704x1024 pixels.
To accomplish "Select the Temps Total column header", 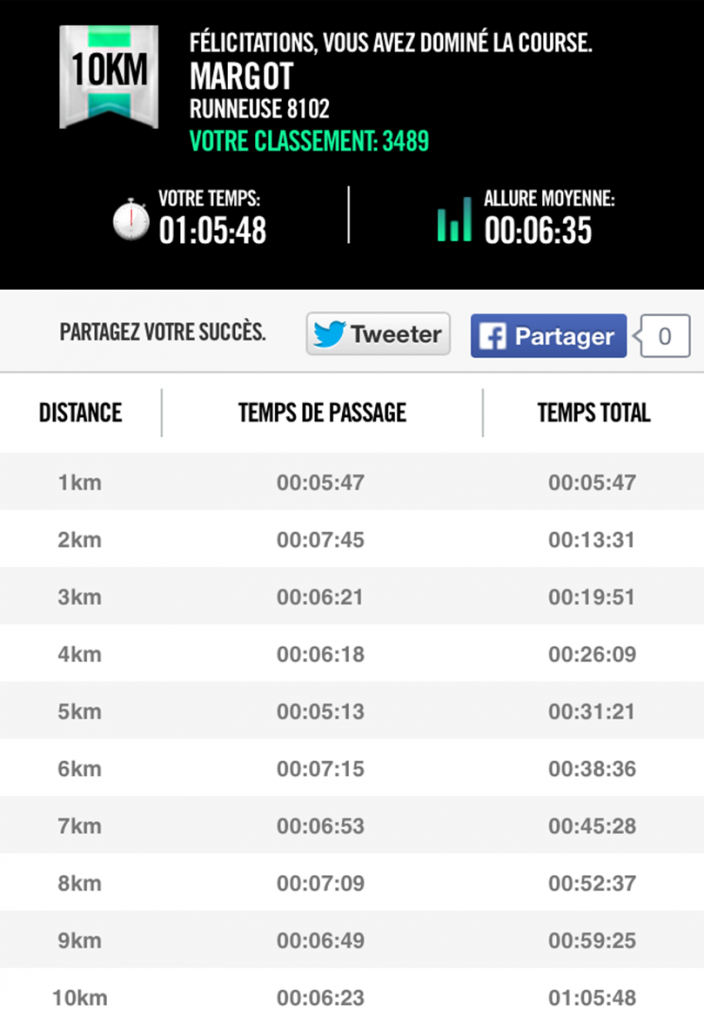I will [x=593, y=412].
